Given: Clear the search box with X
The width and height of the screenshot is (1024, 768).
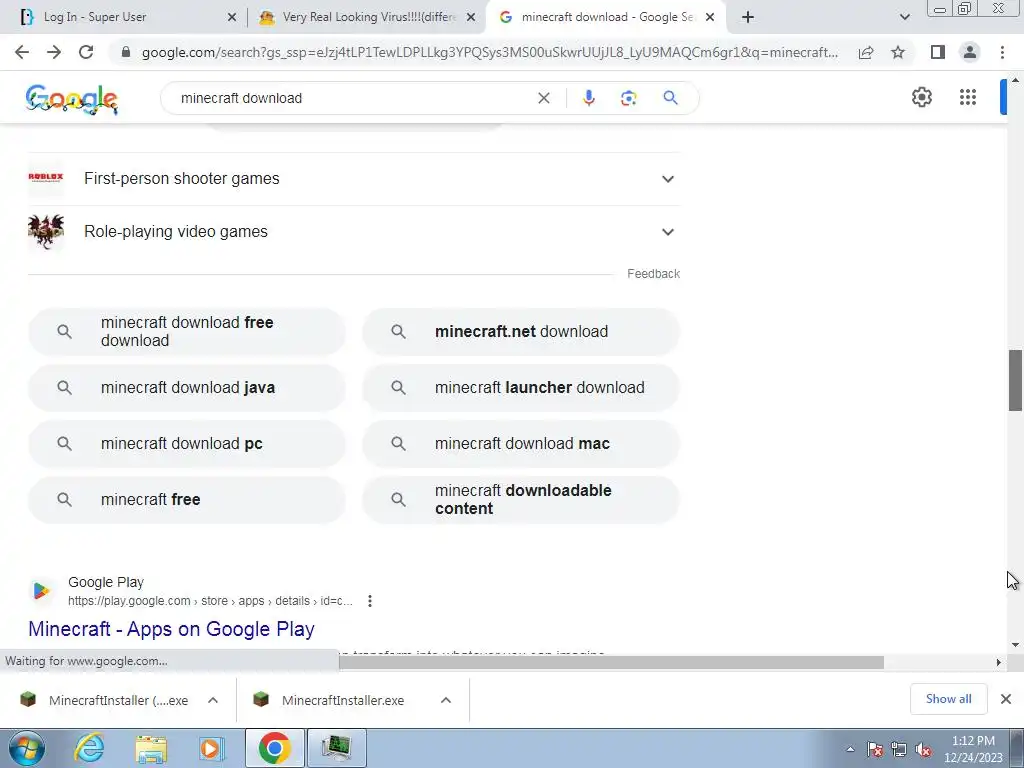Looking at the screenshot, I should click(x=543, y=98).
